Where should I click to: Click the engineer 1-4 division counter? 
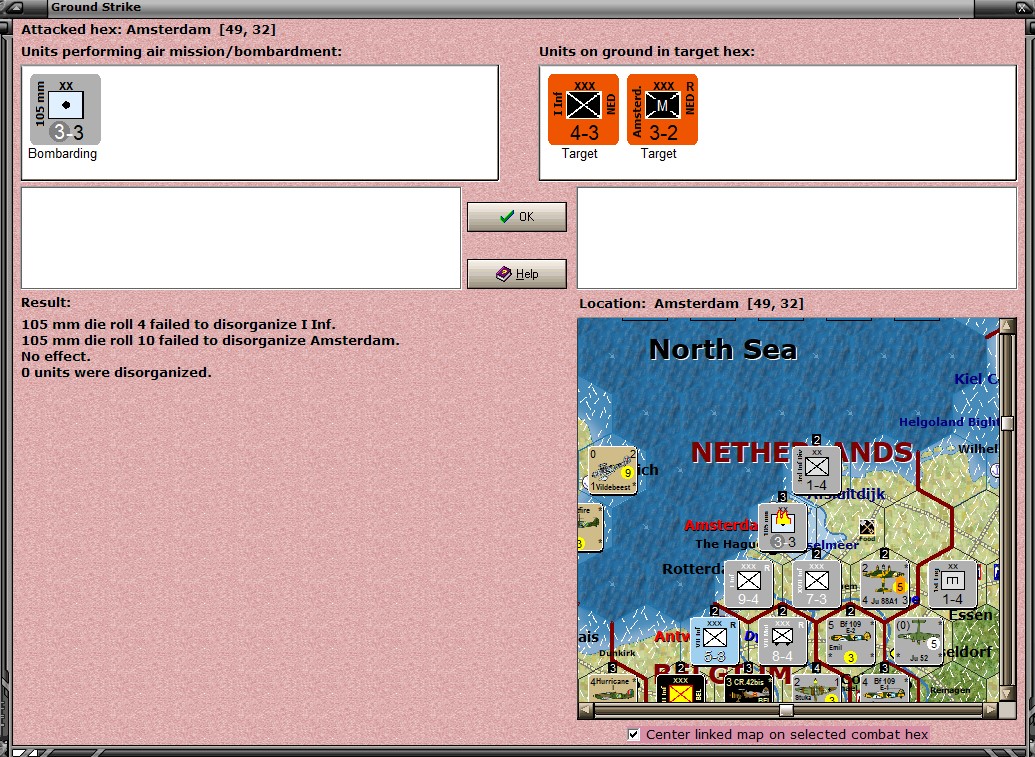pyautogui.click(x=952, y=585)
